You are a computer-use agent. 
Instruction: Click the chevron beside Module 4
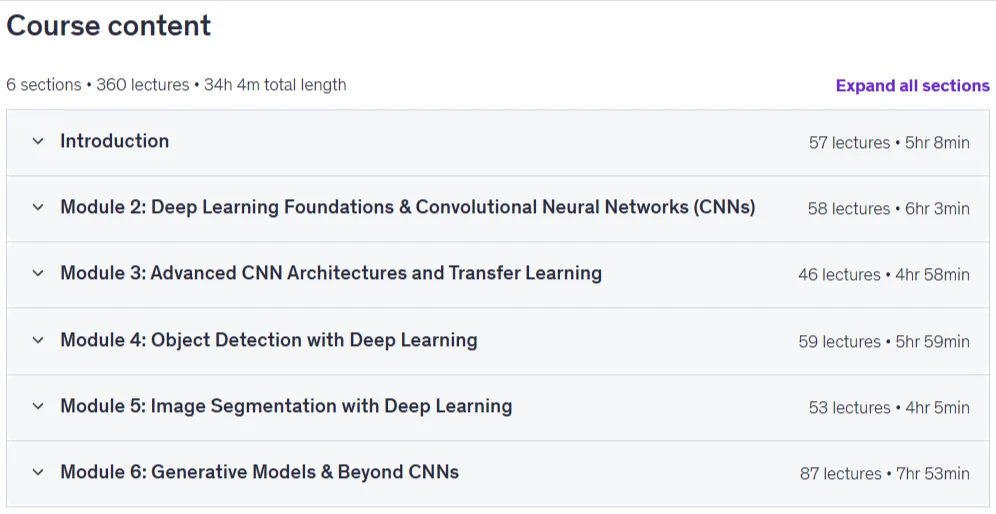[x=38, y=340]
